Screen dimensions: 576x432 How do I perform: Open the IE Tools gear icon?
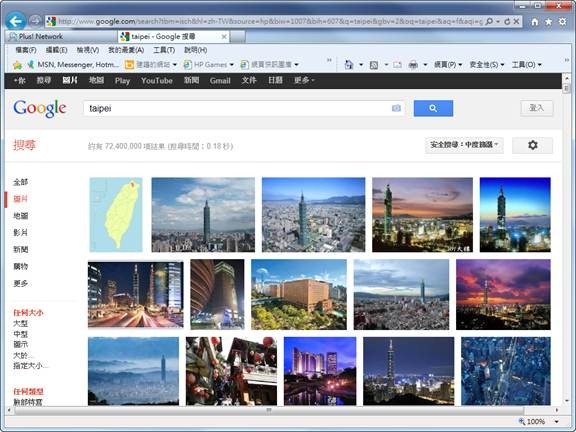[x=562, y=22]
